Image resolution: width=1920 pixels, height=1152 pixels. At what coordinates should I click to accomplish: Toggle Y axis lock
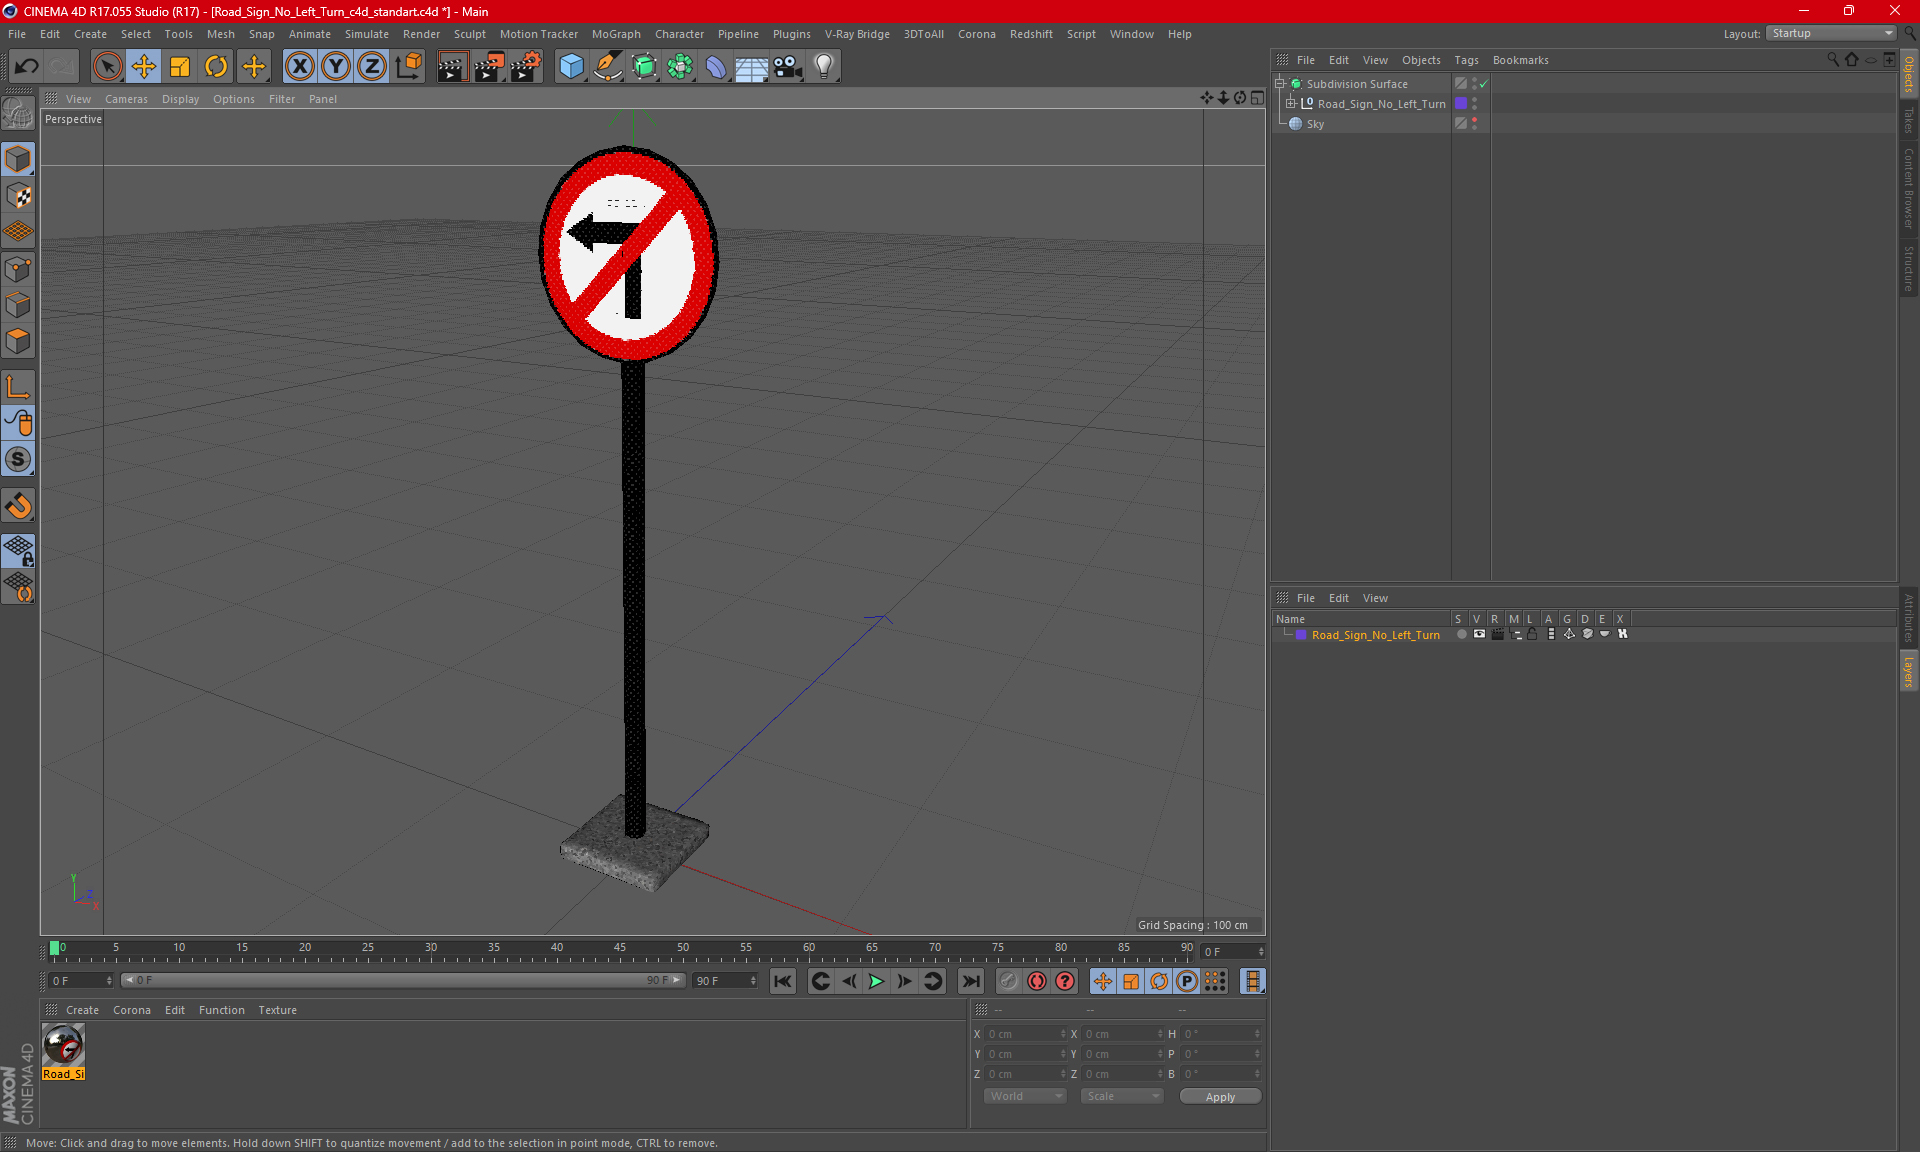336,67
